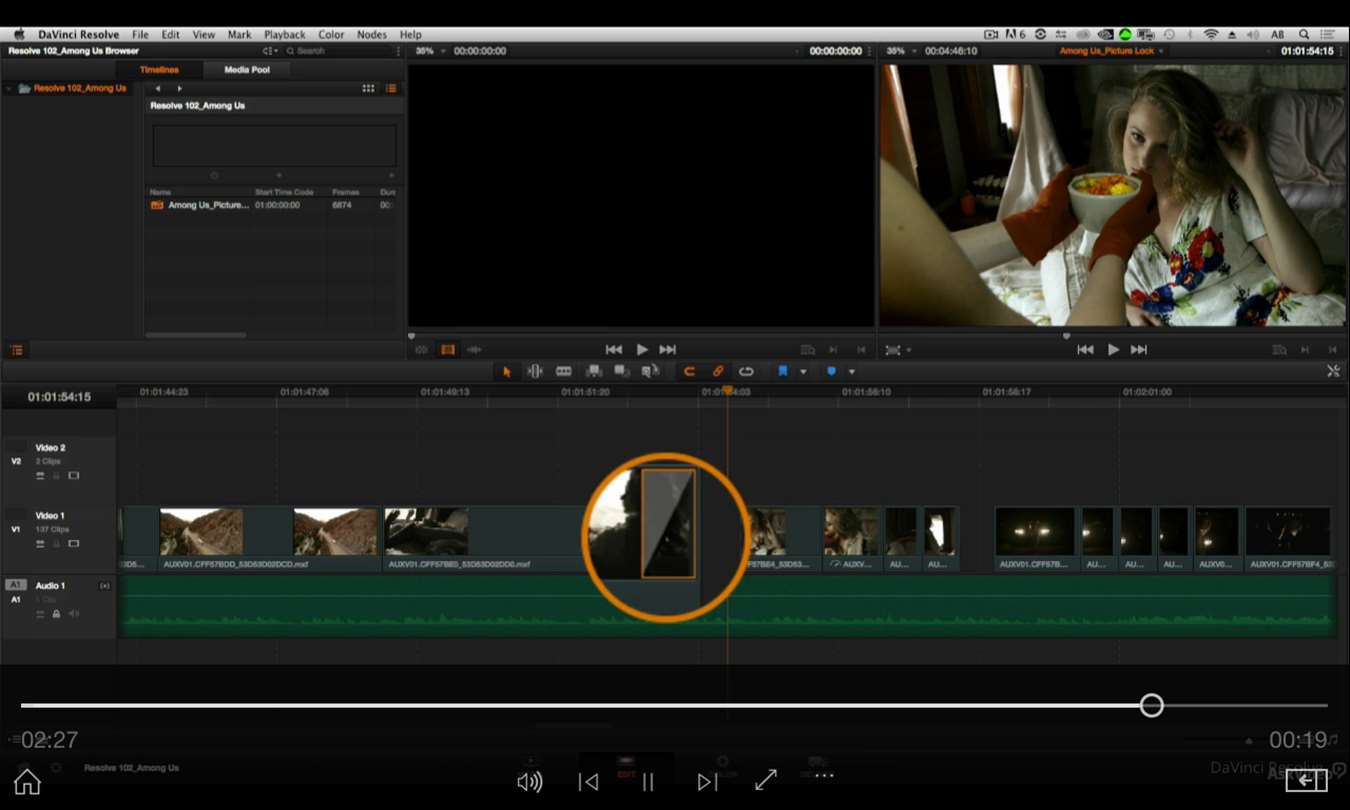1350x810 pixels.
Task: Click the loop icon in timeline toolbar
Action: pos(746,372)
